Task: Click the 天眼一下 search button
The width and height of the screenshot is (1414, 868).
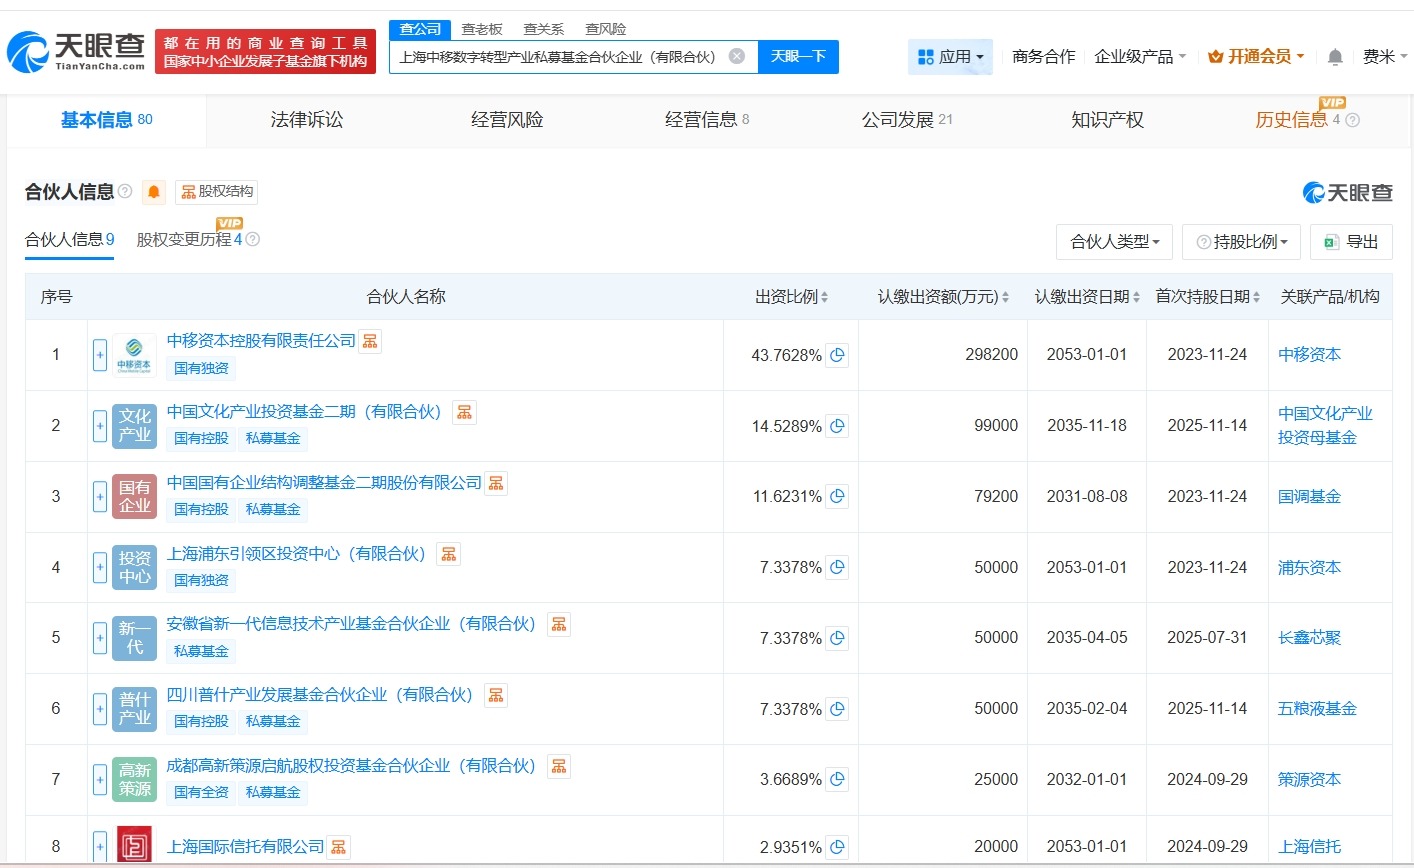Action: point(798,57)
